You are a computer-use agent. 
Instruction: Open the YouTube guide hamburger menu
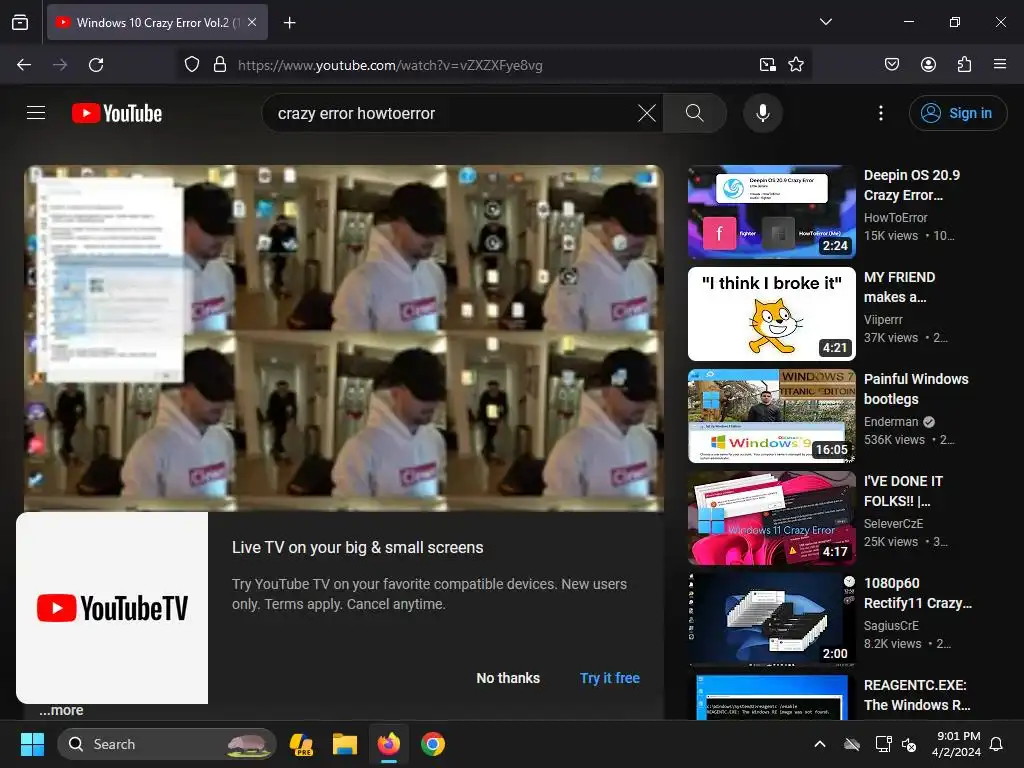pyautogui.click(x=36, y=113)
